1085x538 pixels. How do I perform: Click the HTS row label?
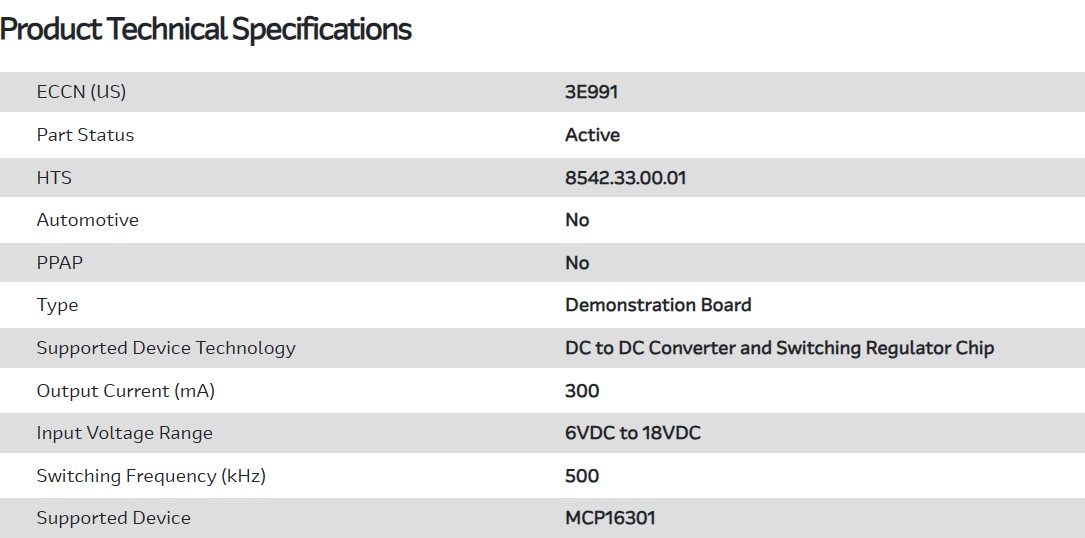click(54, 178)
